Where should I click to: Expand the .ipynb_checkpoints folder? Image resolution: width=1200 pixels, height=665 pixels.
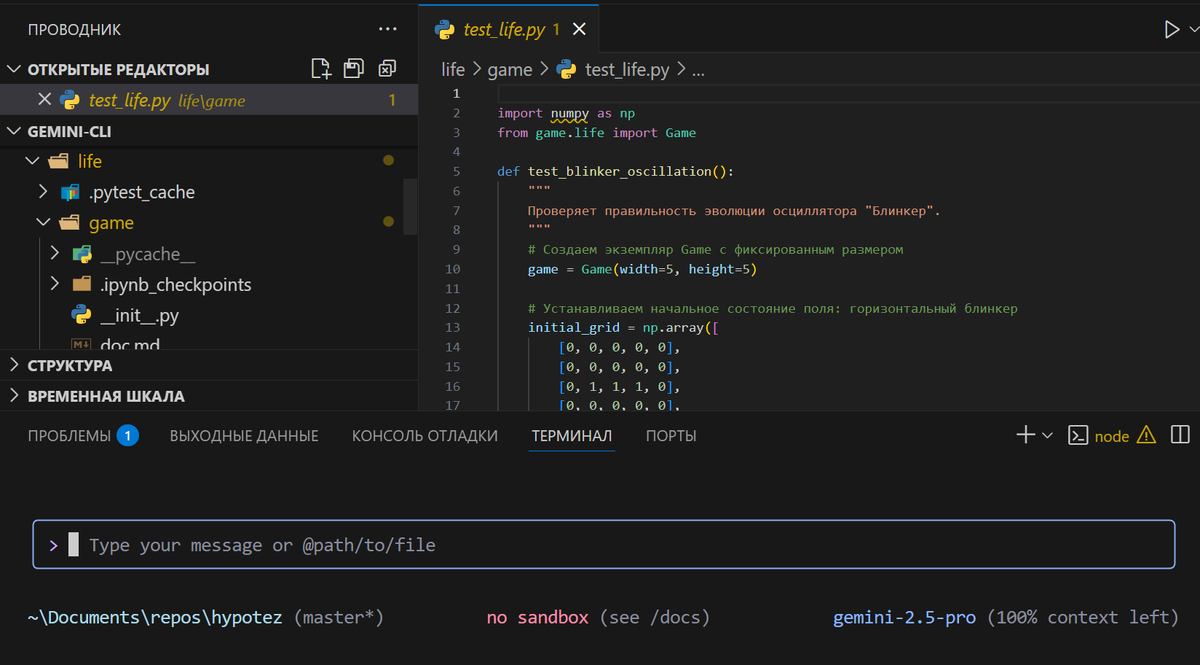tap(54, 285)
